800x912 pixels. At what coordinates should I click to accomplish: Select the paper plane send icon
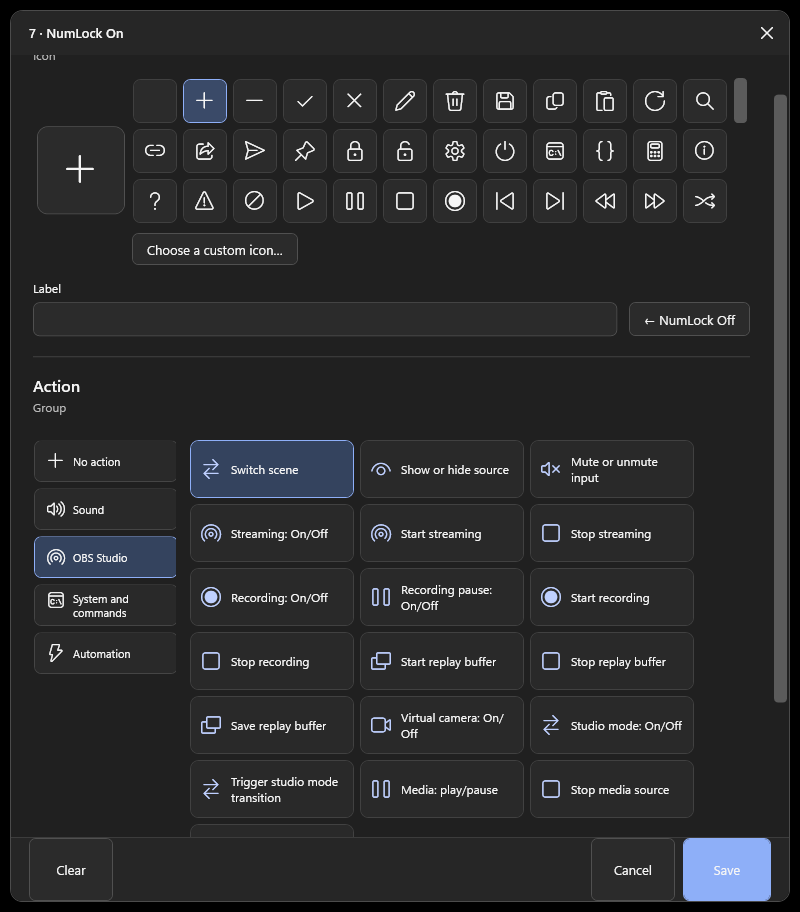pyautogui.click(x=255, y=151)
